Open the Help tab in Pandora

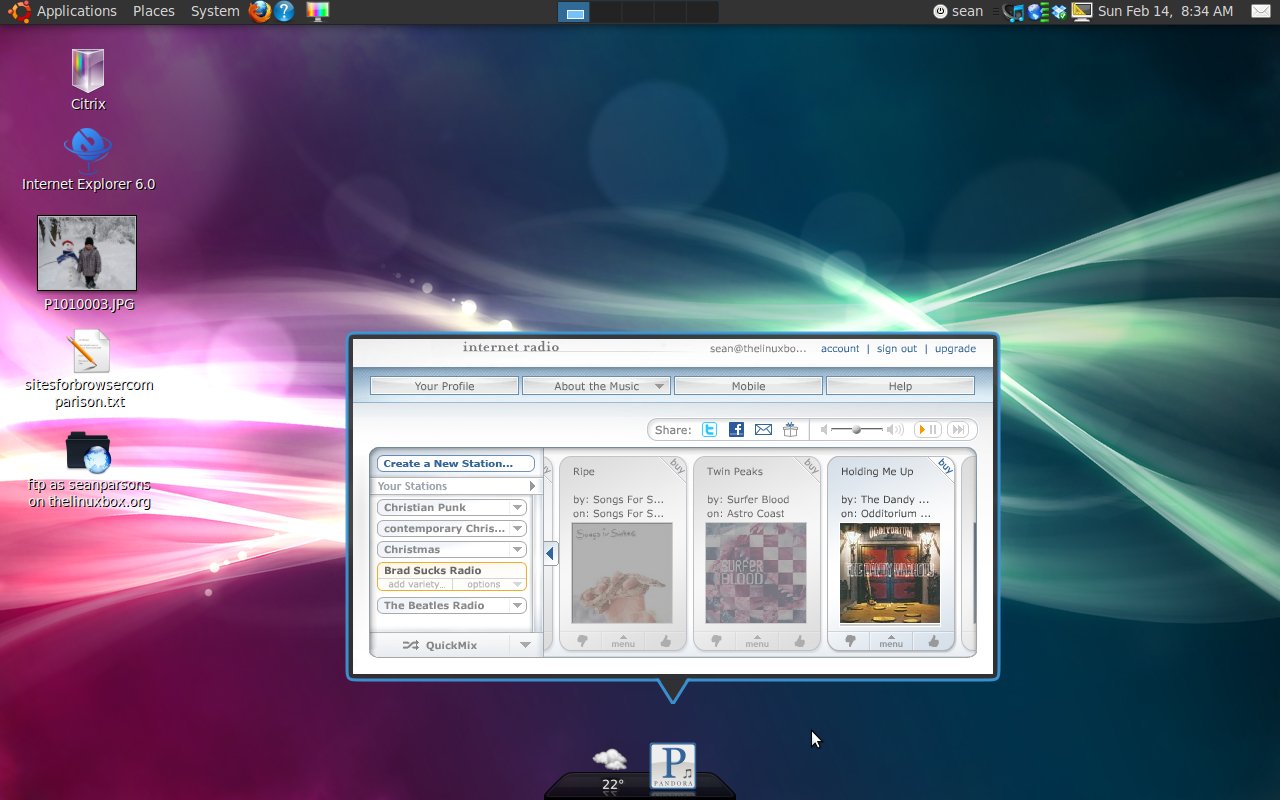900,386
